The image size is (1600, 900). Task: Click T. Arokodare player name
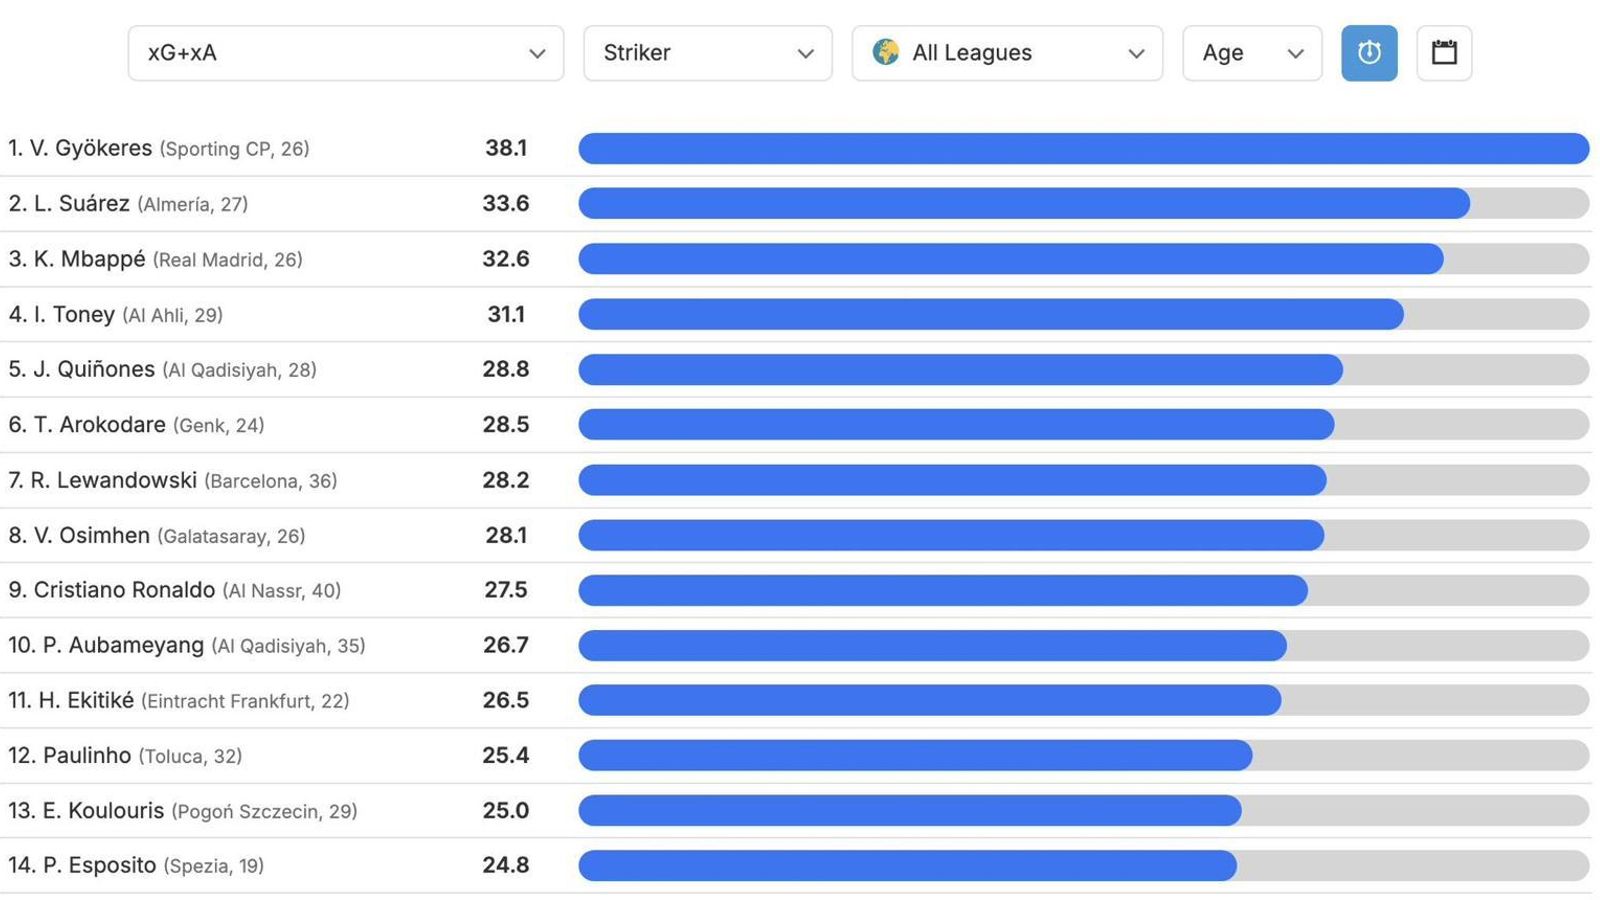pos(100,425)
